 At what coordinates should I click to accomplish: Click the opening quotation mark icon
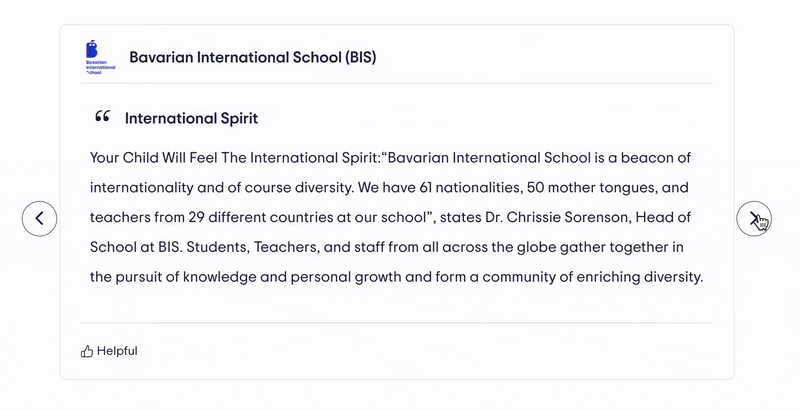tap(102, 118)
